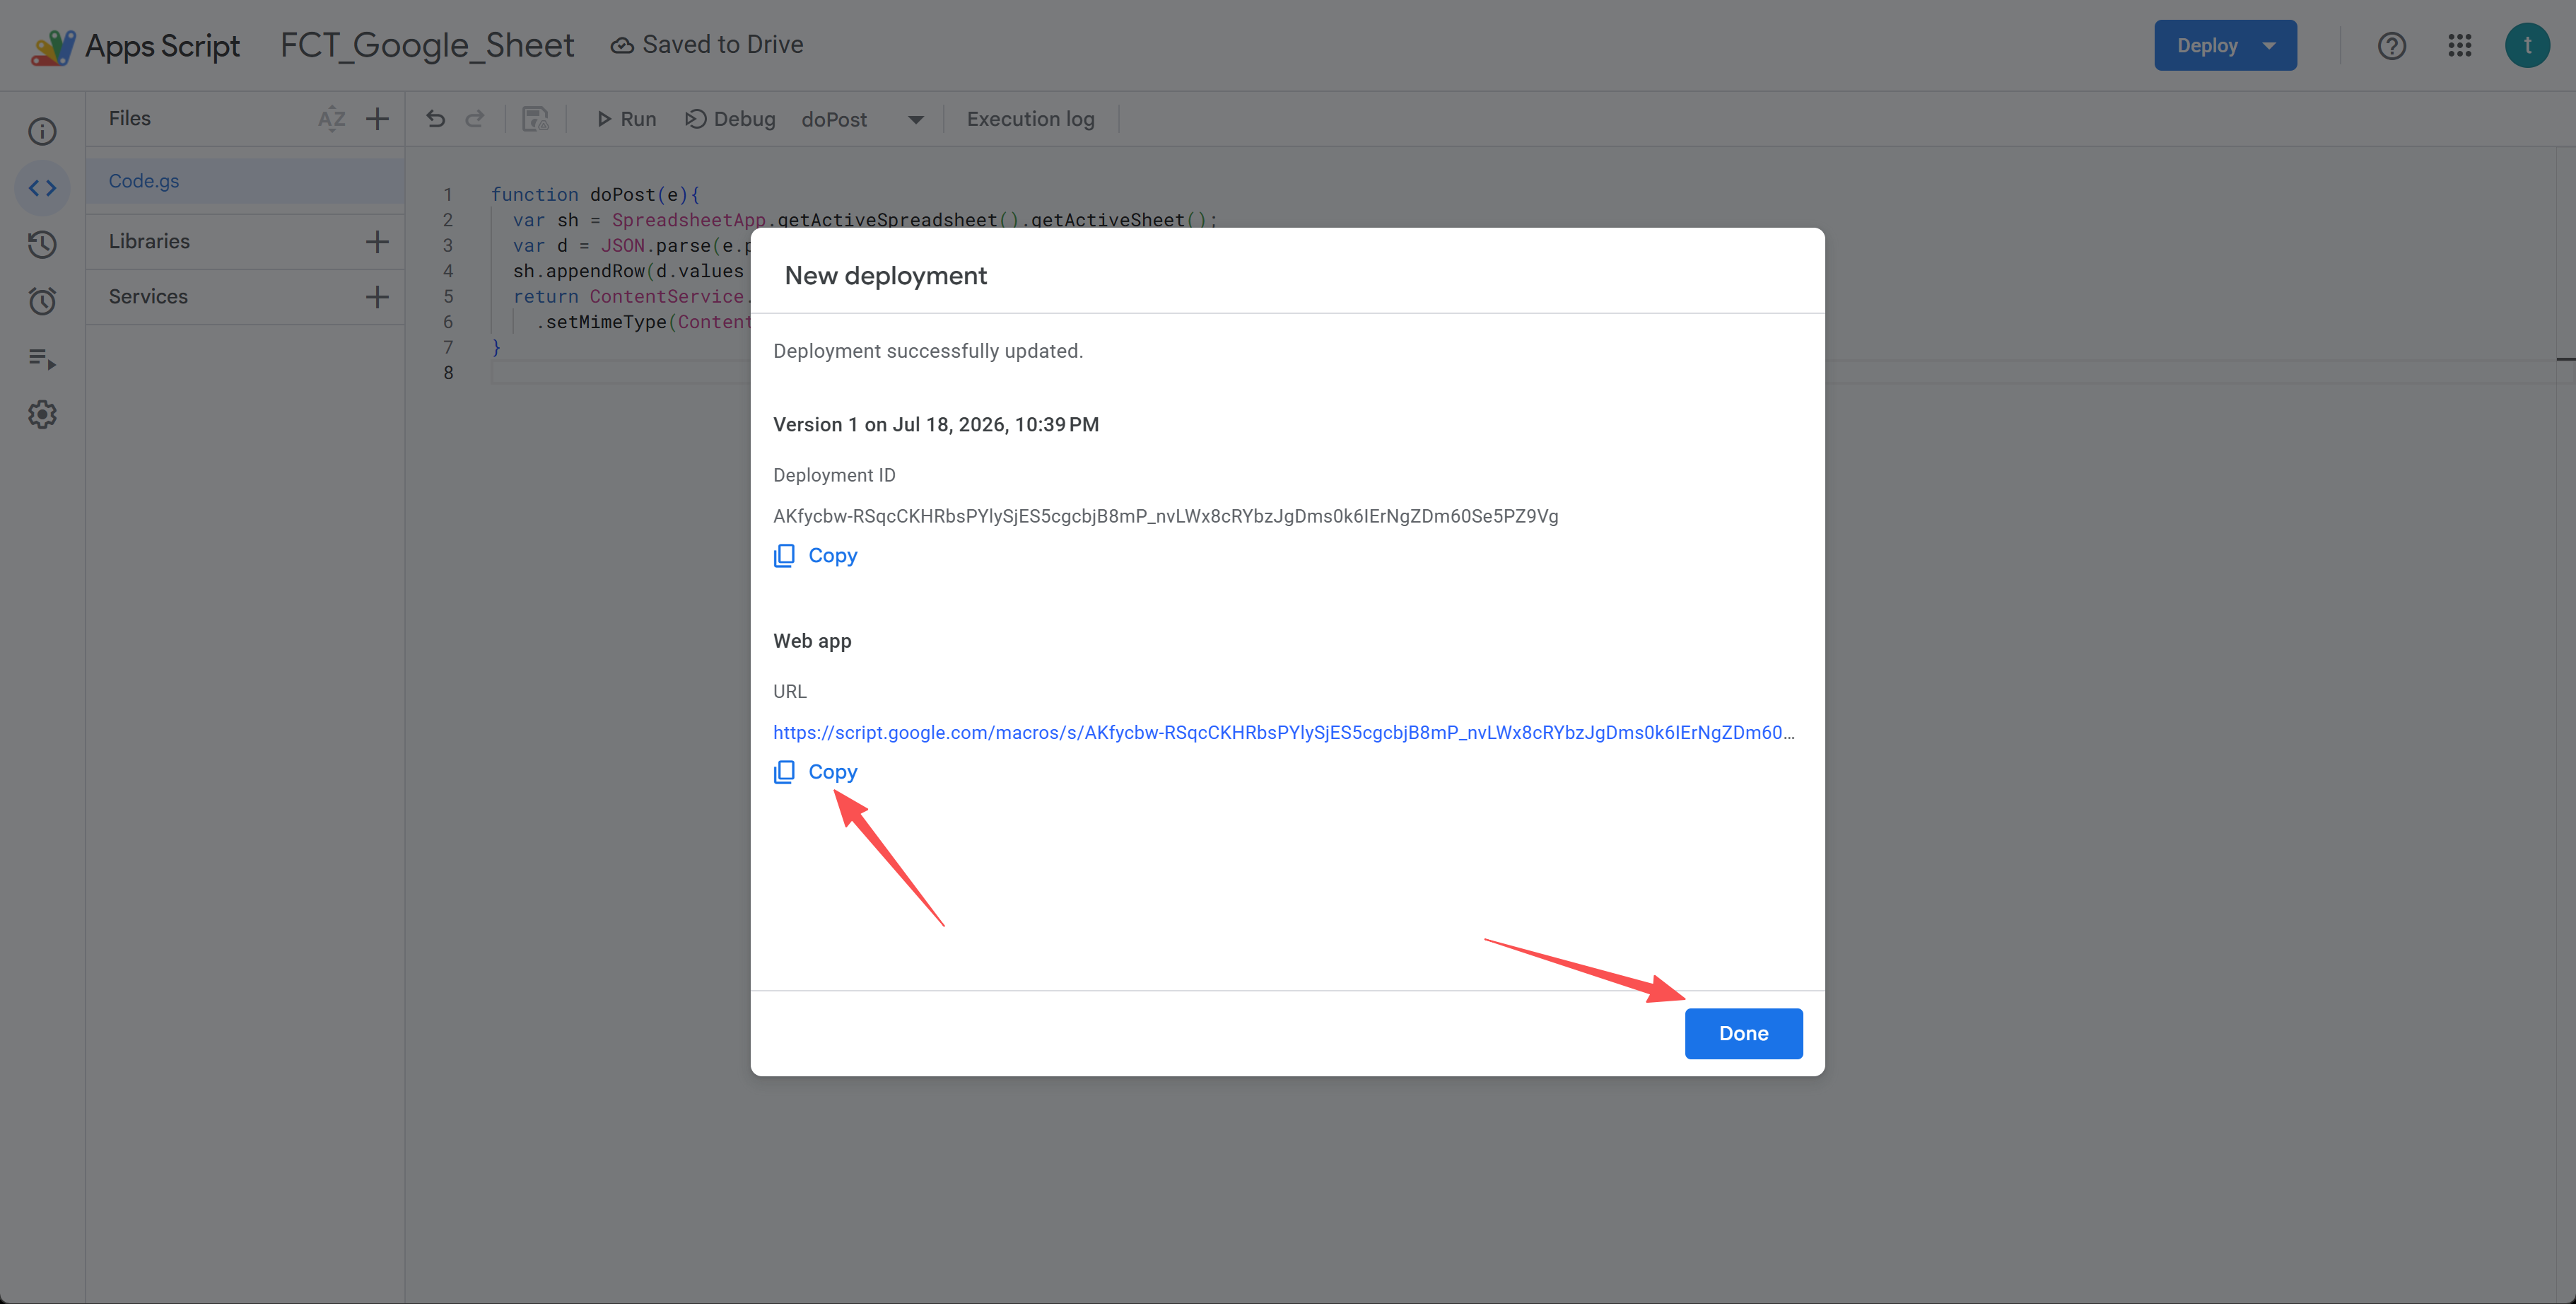The image size is (2576, 1304).
Task: Click the Undo arrow in toolbar
Action: pyautogui.click(x=436, y=119)
